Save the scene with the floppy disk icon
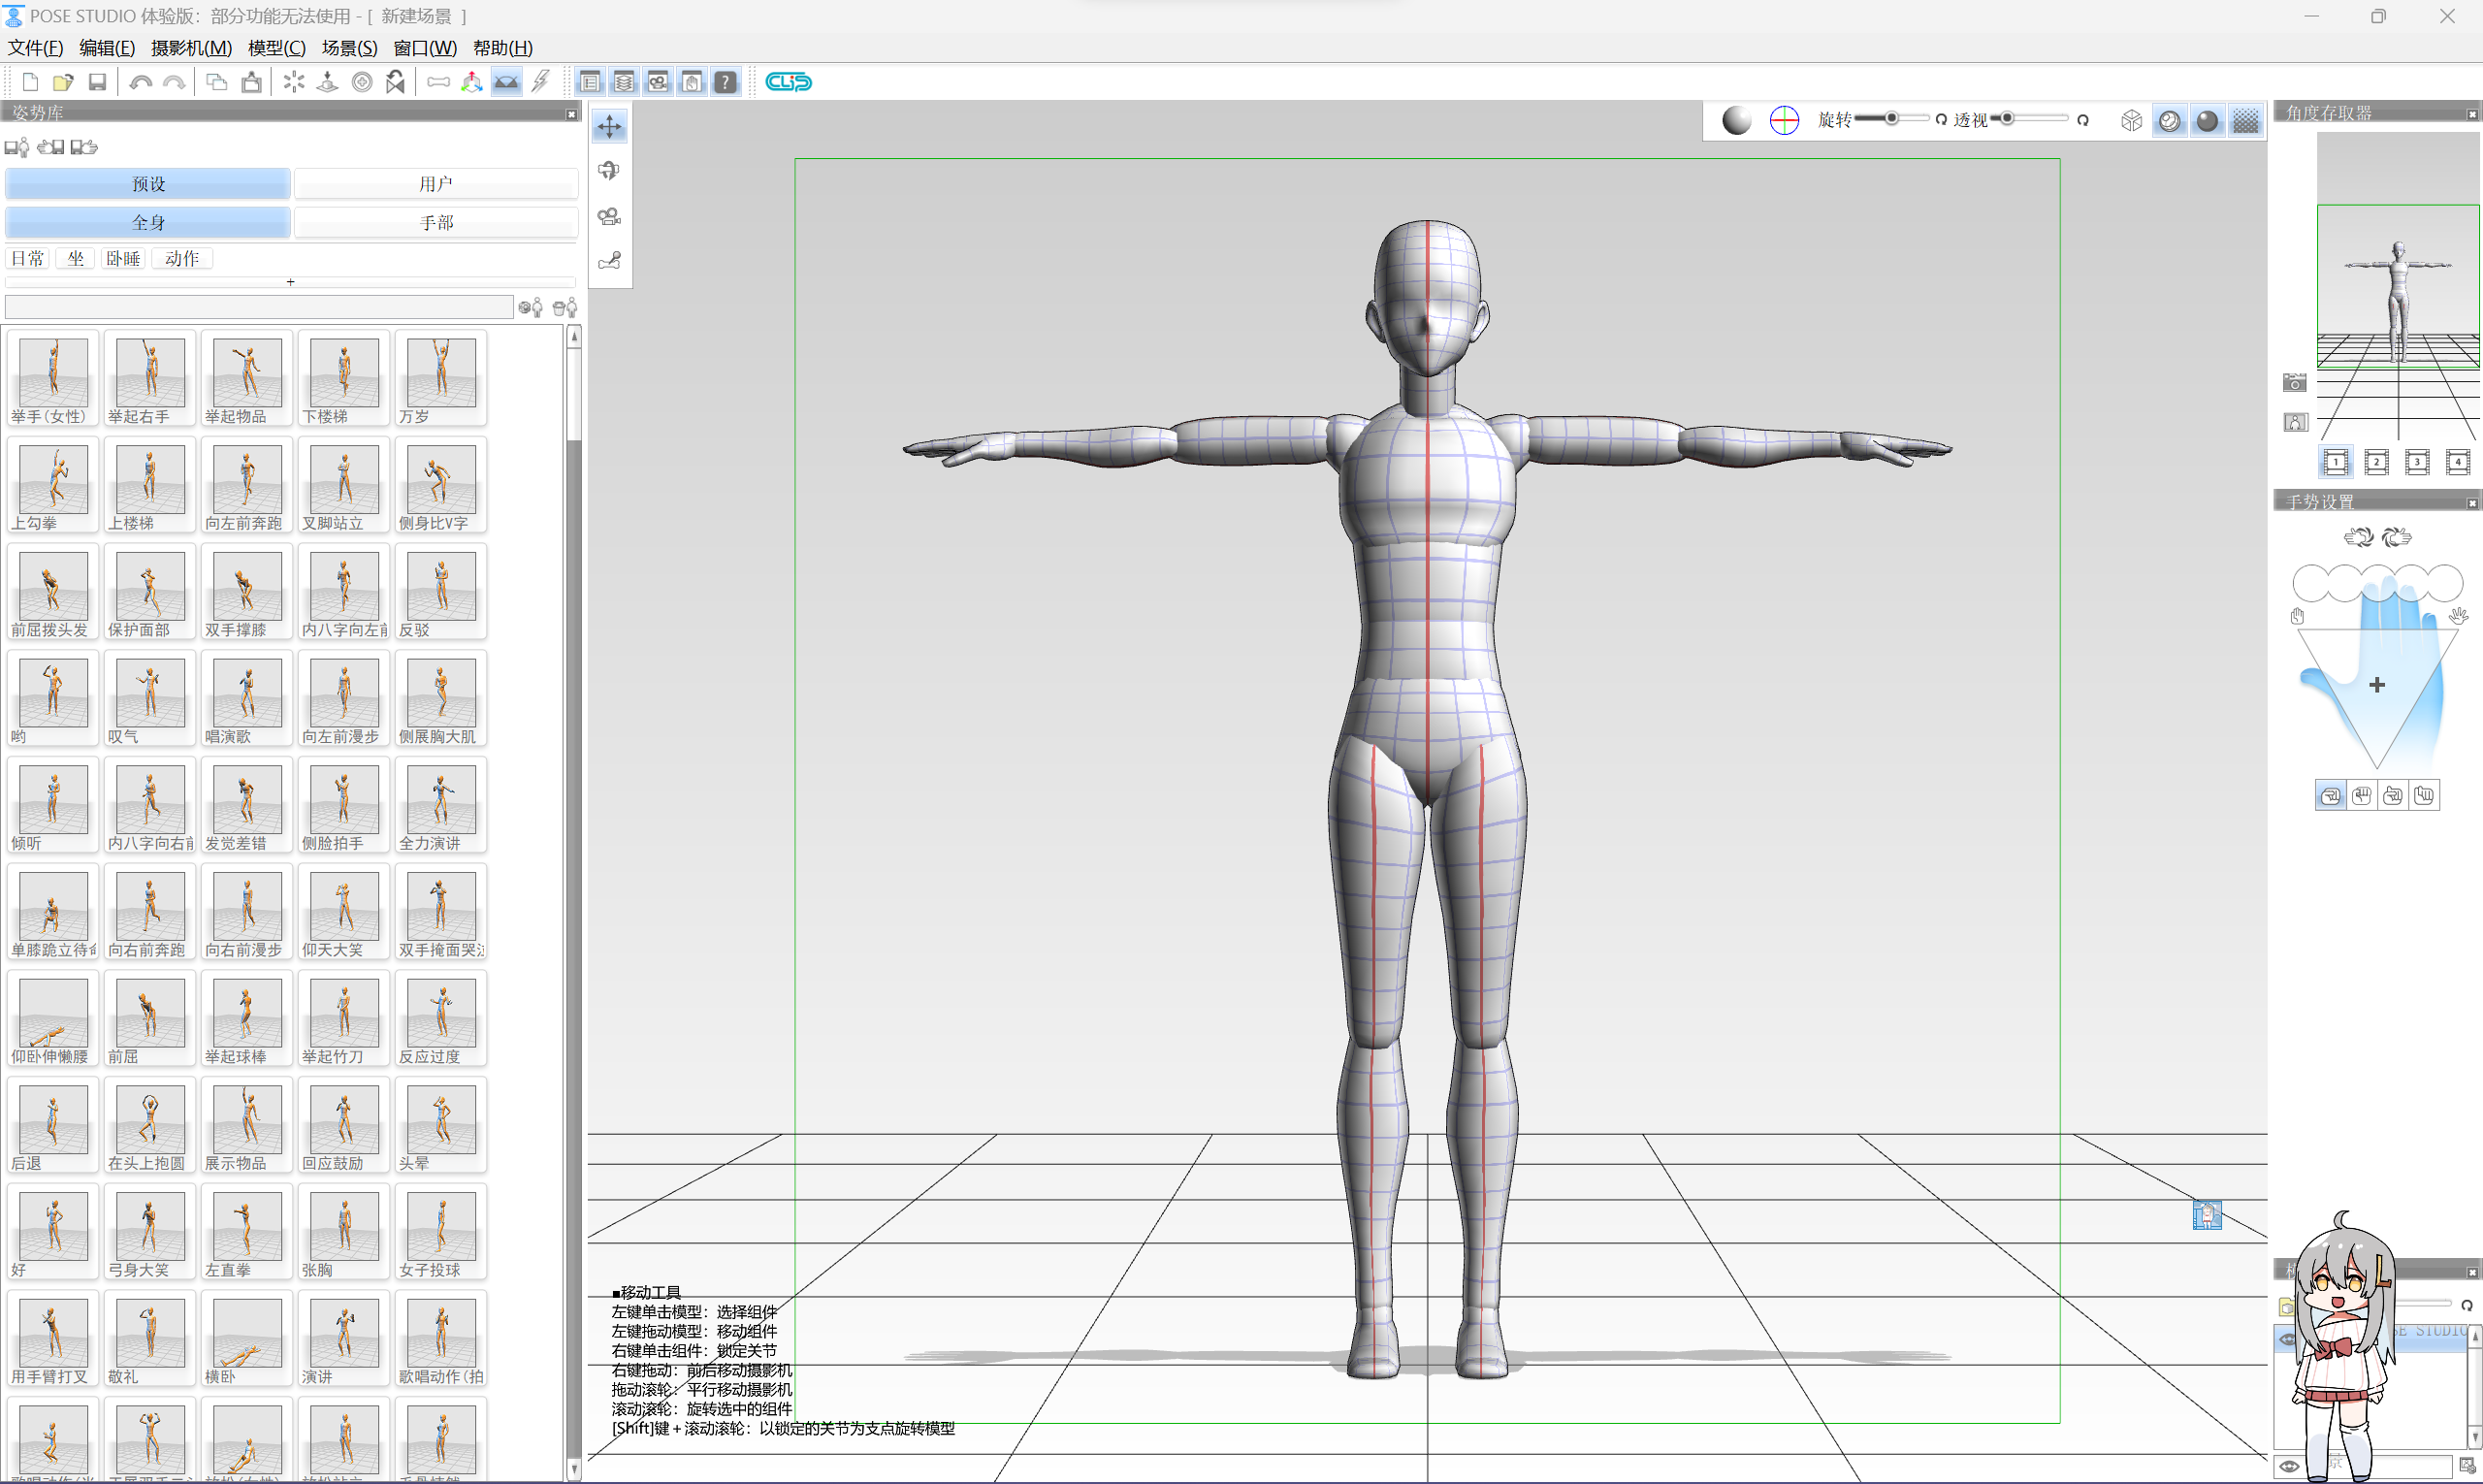 (97, 82)
